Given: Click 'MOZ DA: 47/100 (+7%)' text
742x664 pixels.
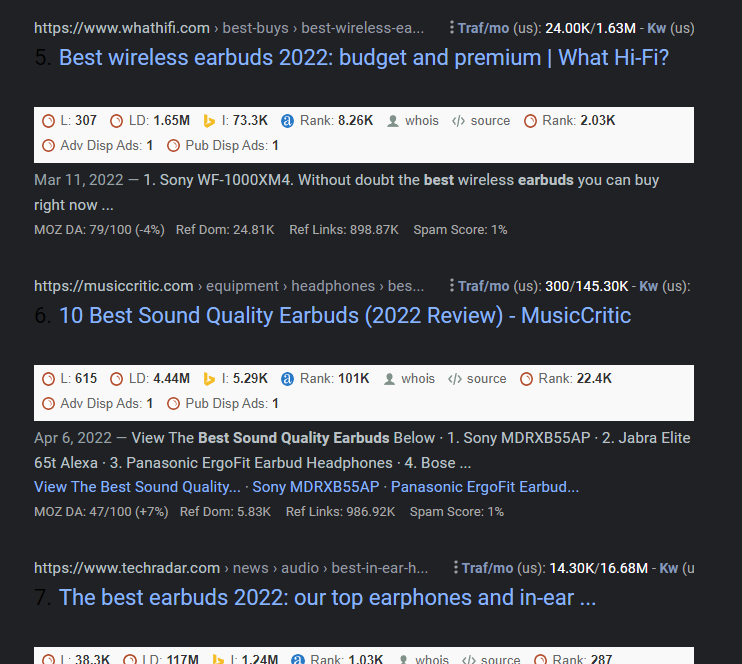Looking at the screenshot, I should point(101,512).
